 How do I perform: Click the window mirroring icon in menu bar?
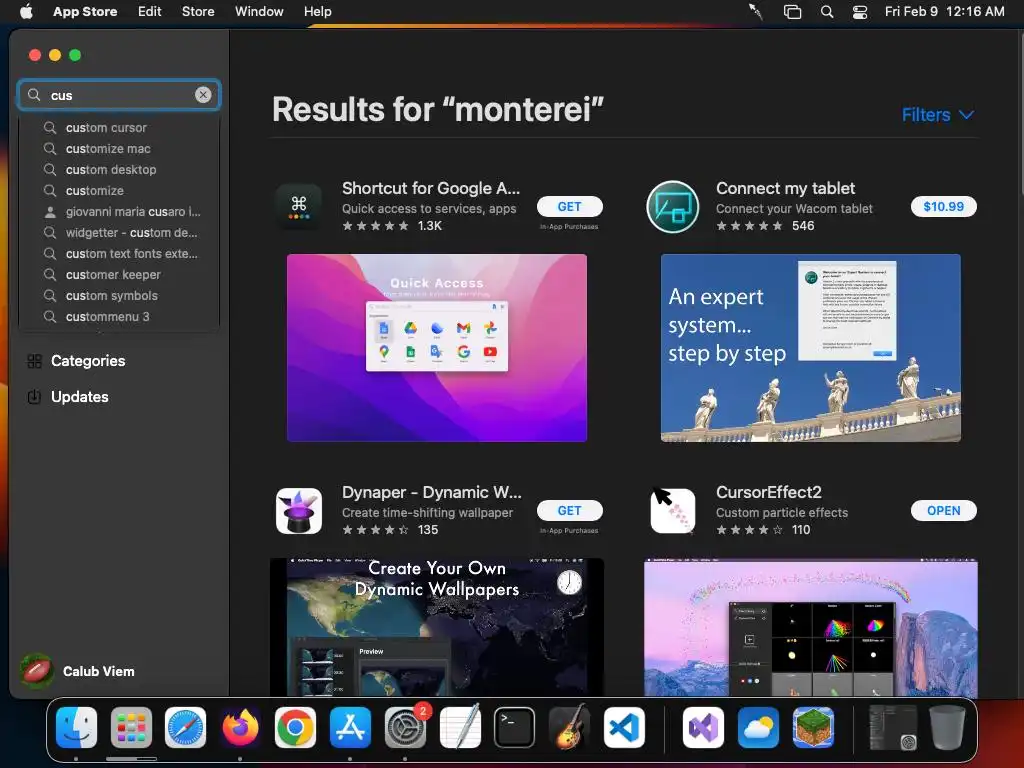point(792,12)
